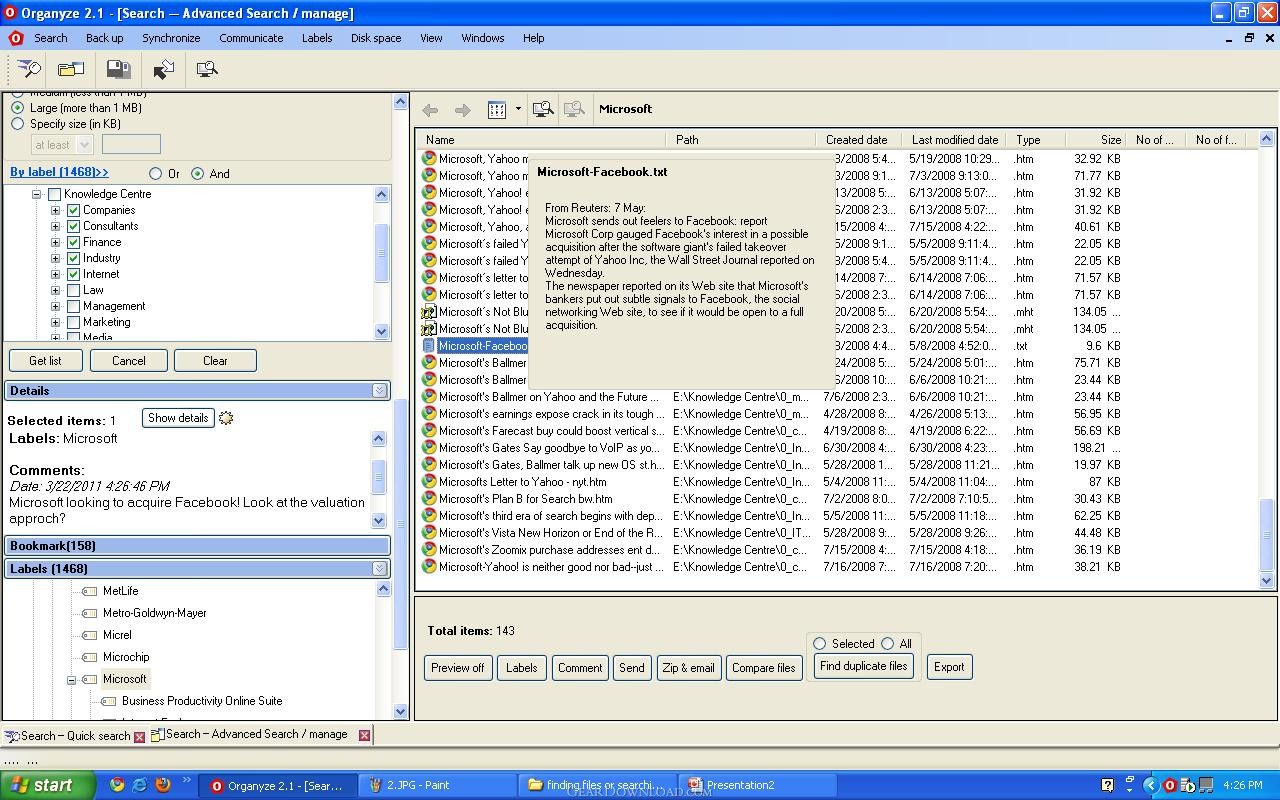Sort file list by the Size column header
The width and height of the screenshot is (1280, 800).
click(1094, 140)
